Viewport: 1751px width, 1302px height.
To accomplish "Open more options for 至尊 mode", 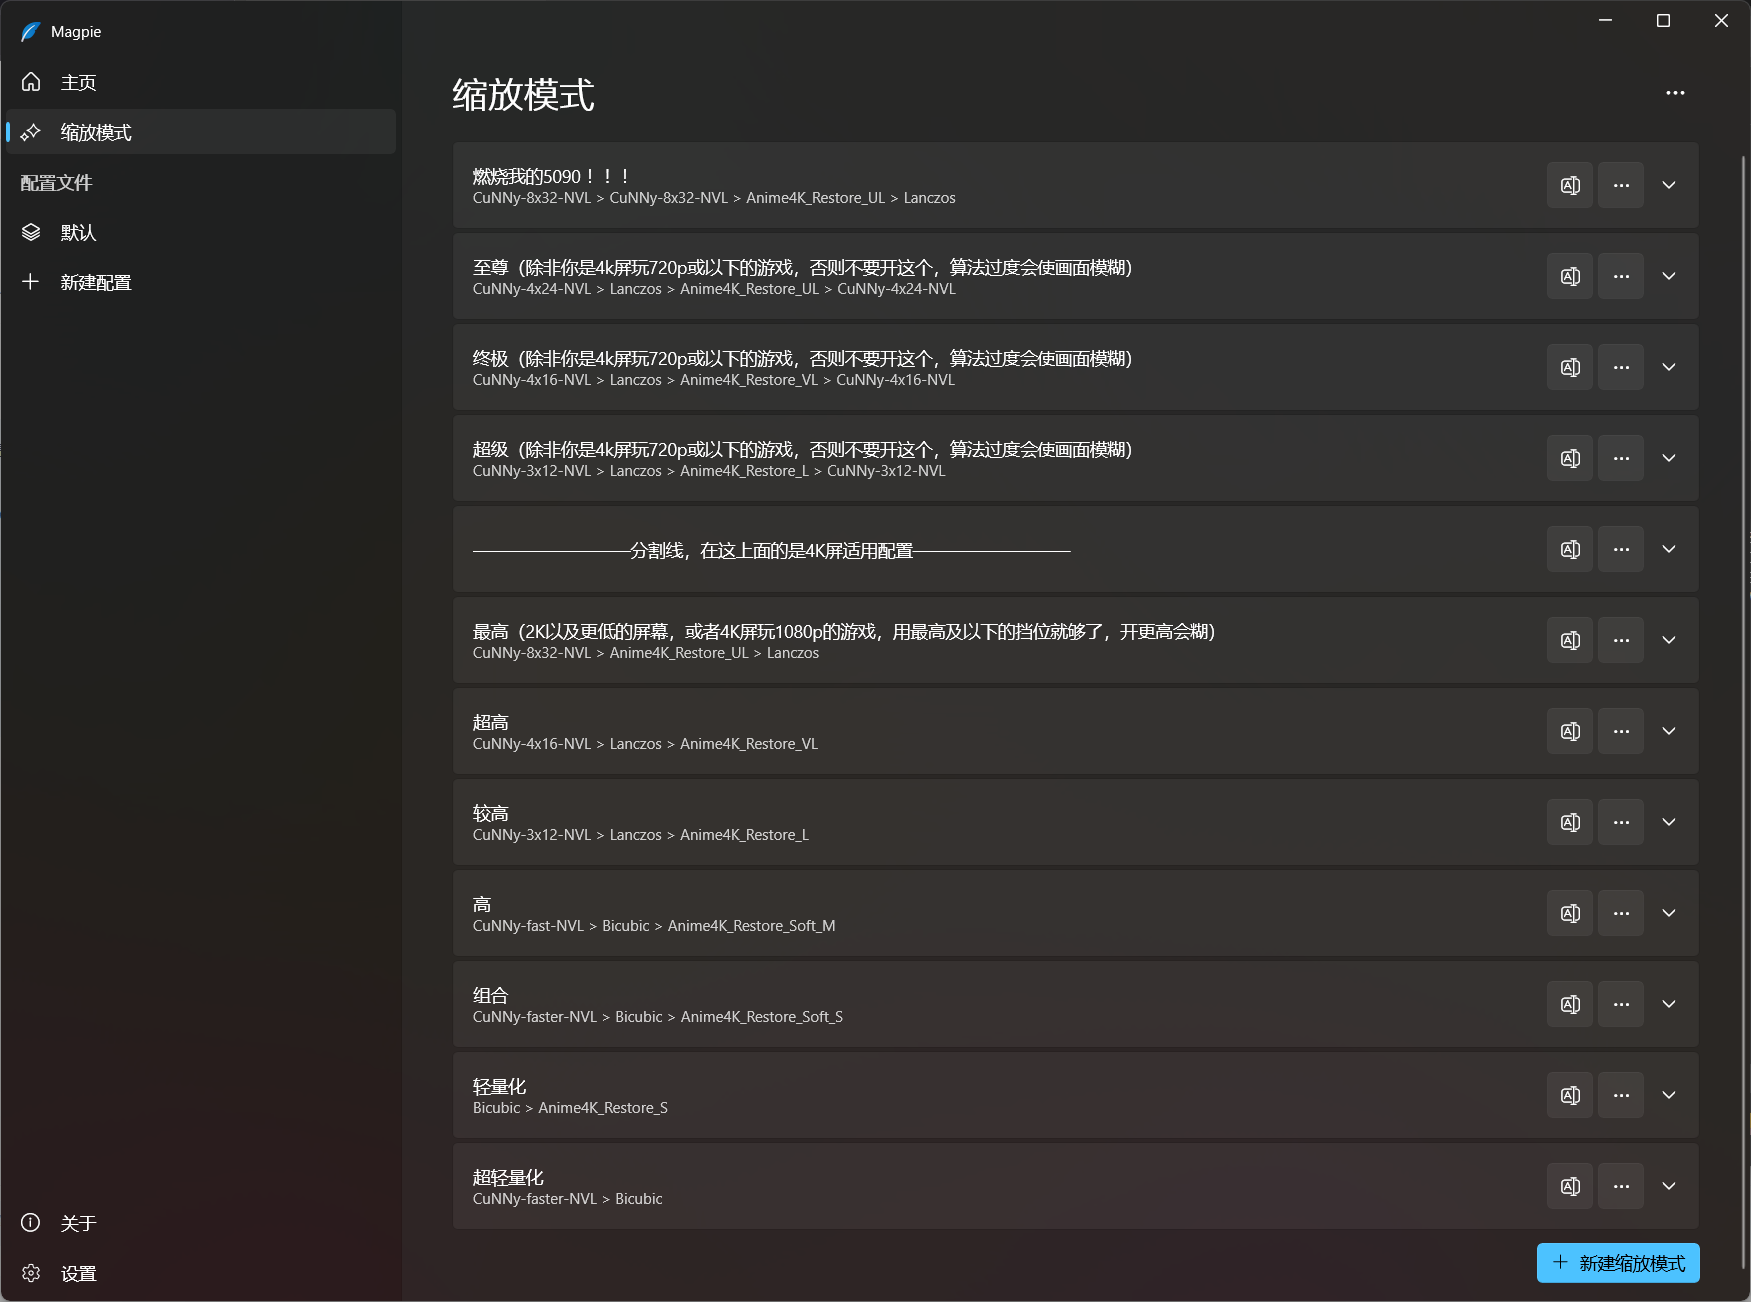I will tap(1621, 276).
